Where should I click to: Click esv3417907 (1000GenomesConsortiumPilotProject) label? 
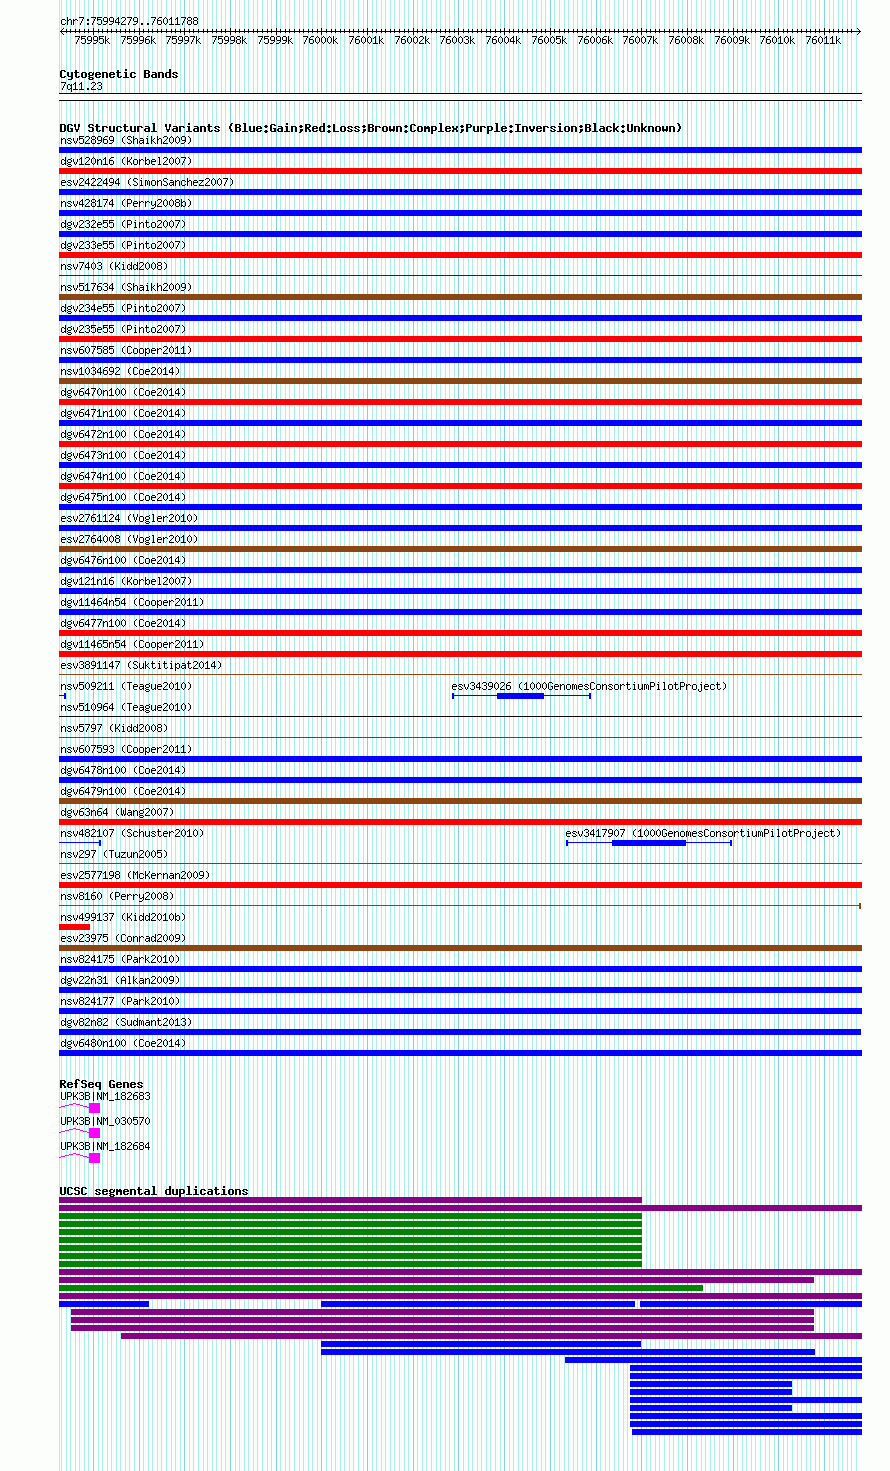coord(703,833)
